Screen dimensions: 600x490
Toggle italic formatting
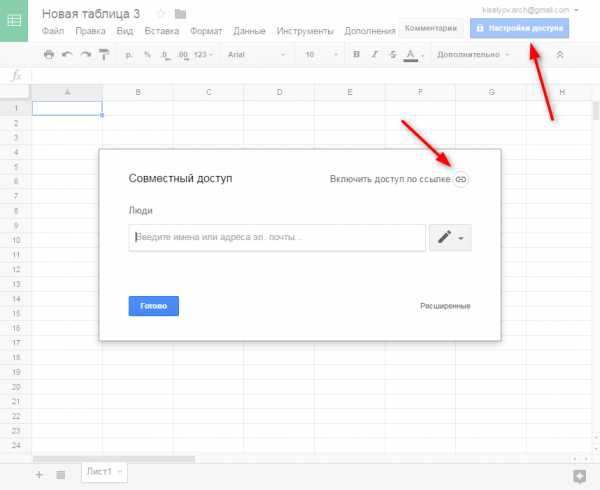pyautogui.click(x=375, y=54)
